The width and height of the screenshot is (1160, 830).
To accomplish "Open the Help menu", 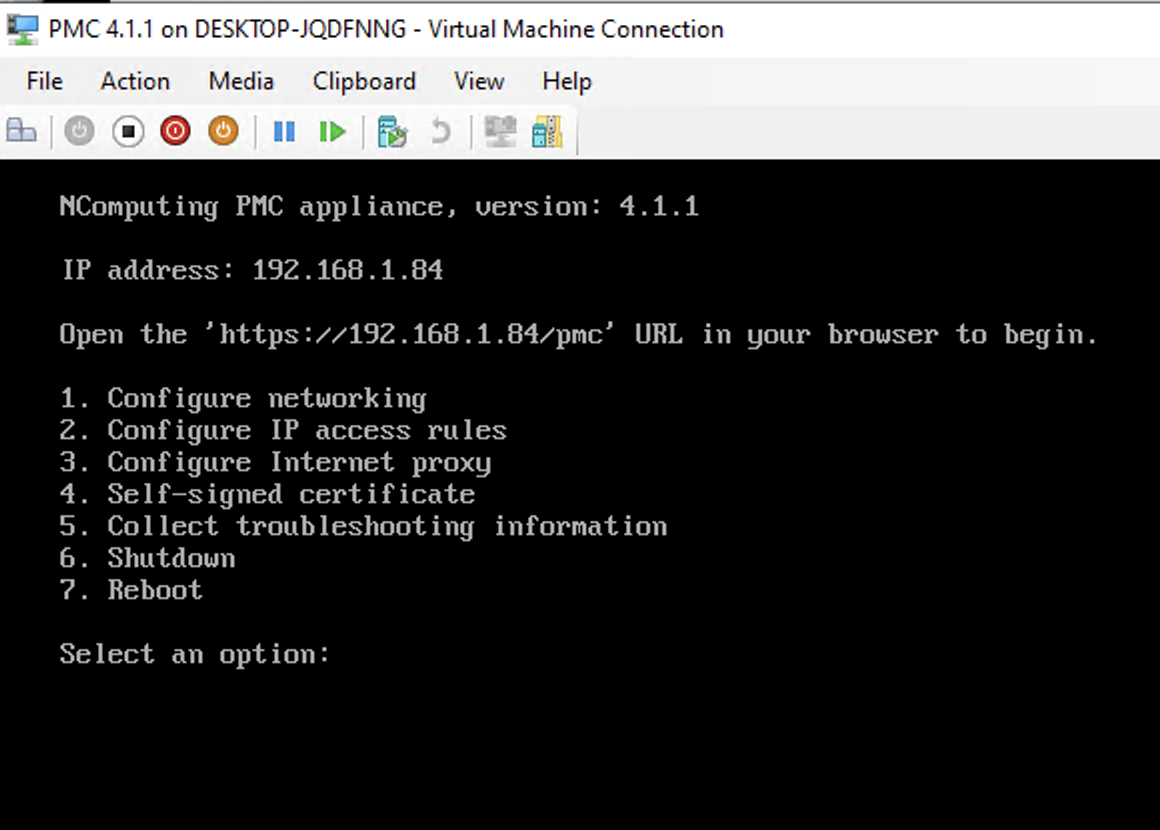I will click(x=567, y=81).
